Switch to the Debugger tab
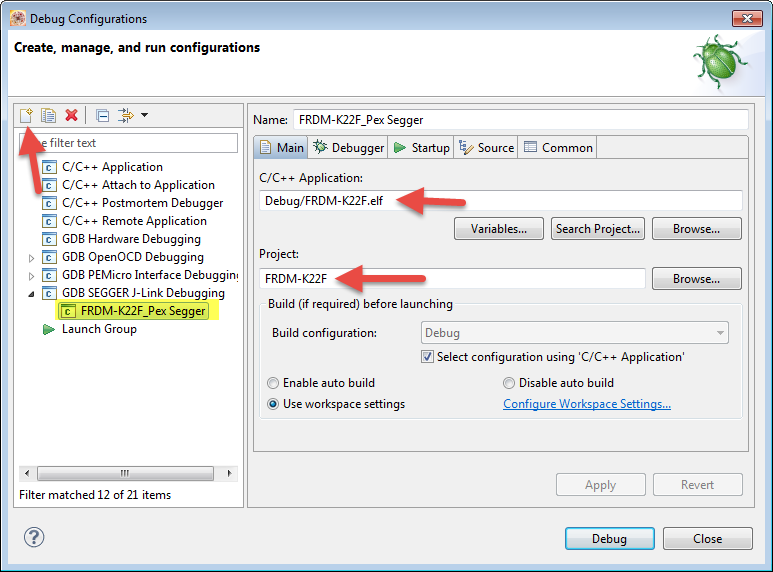 pos(348,148)
